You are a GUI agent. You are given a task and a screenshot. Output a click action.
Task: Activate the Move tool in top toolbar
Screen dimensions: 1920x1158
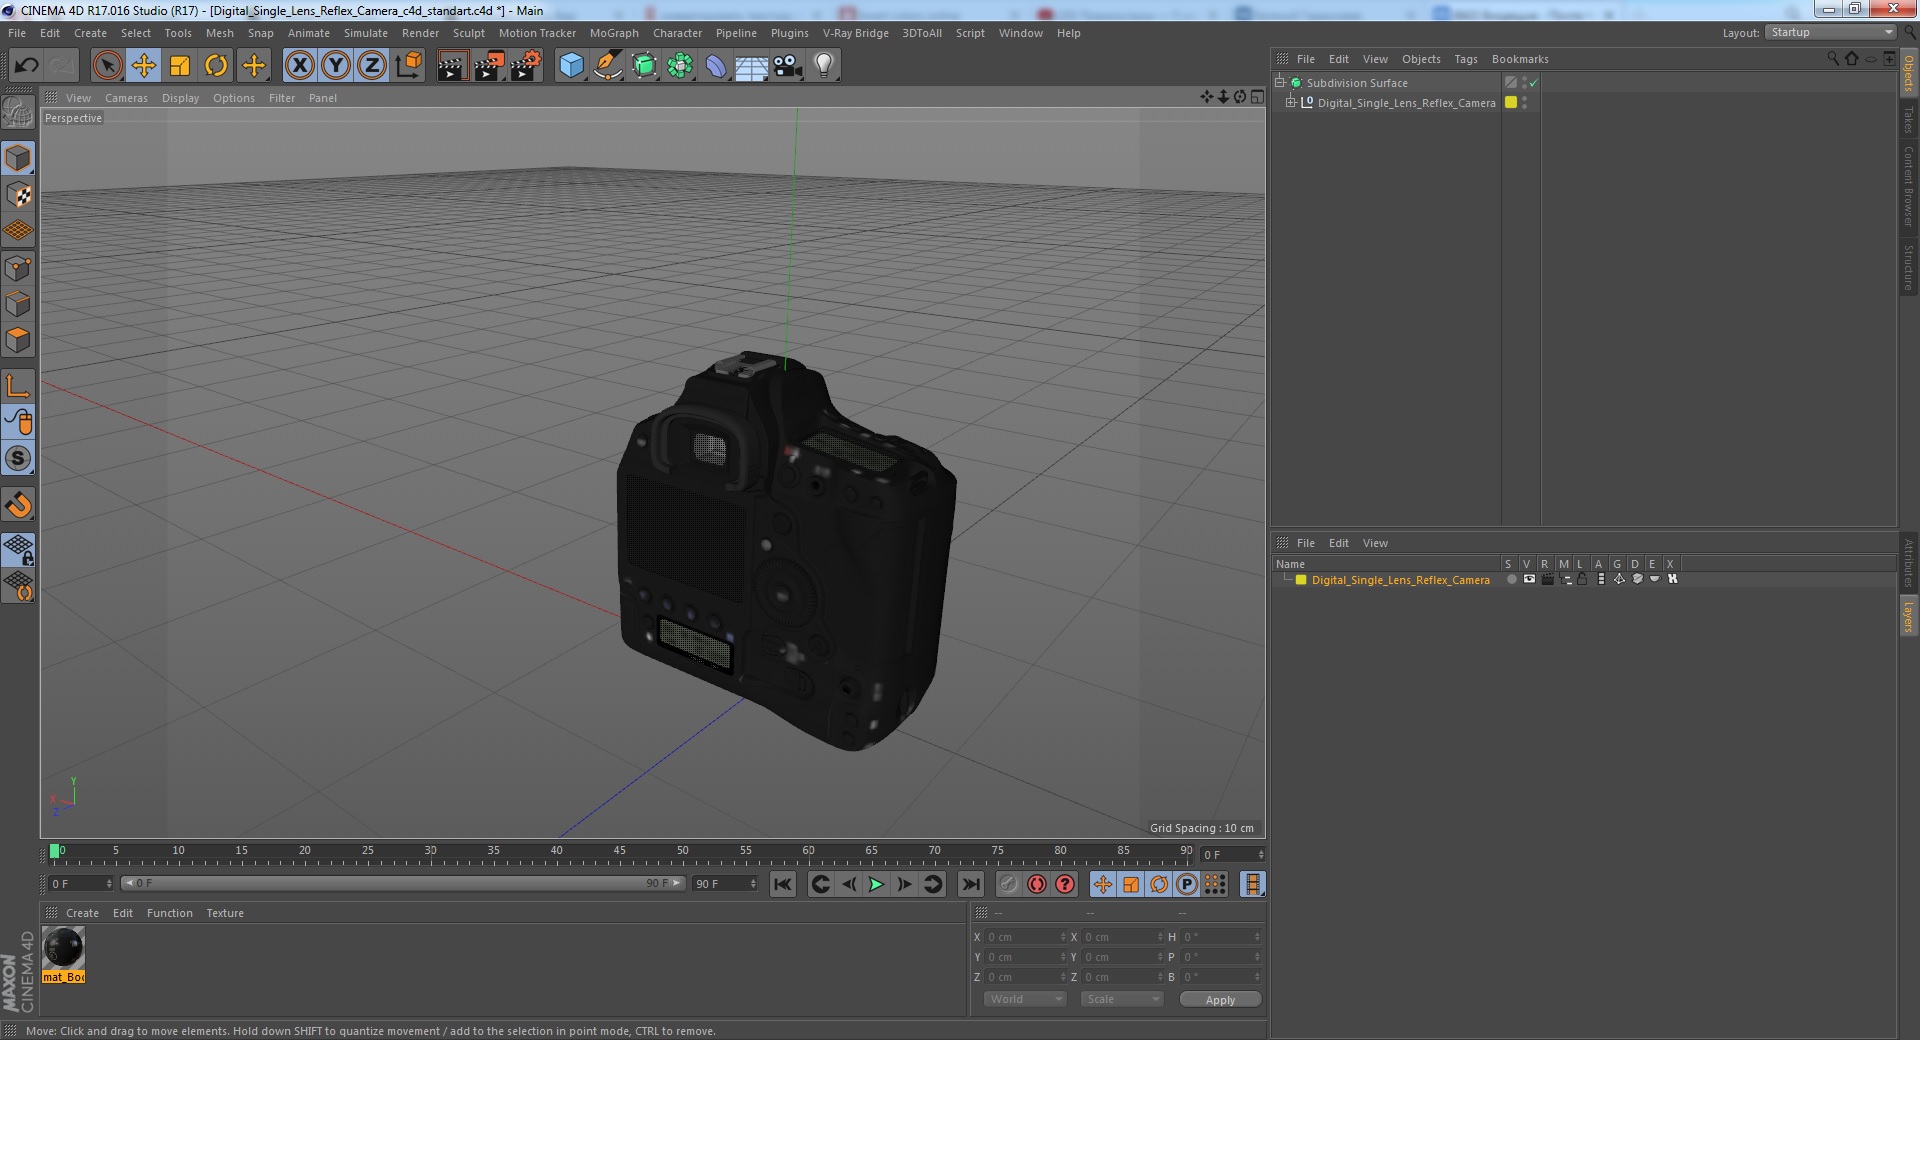[143, 66]
